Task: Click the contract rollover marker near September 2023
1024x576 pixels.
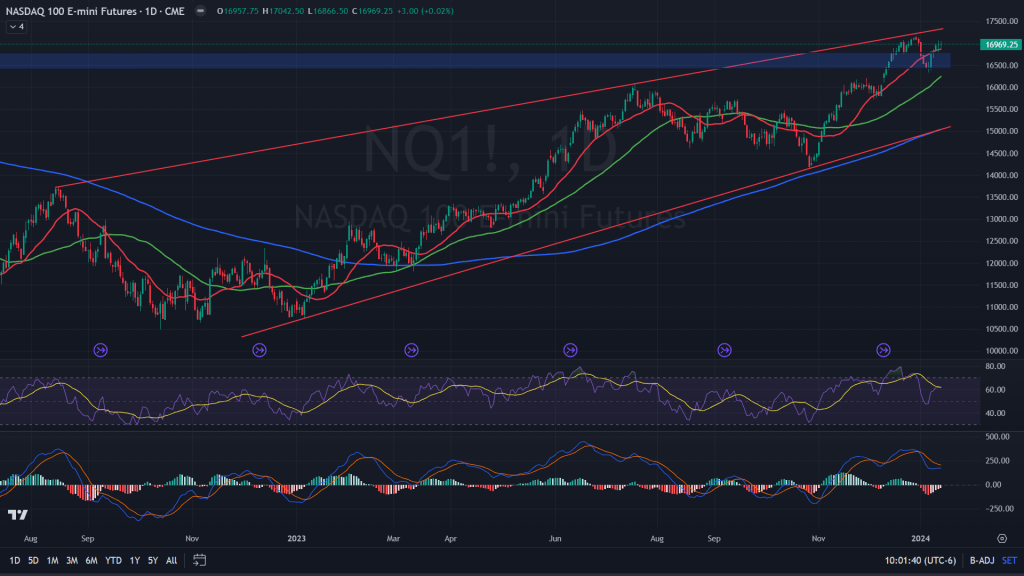Action: point(724,350)
